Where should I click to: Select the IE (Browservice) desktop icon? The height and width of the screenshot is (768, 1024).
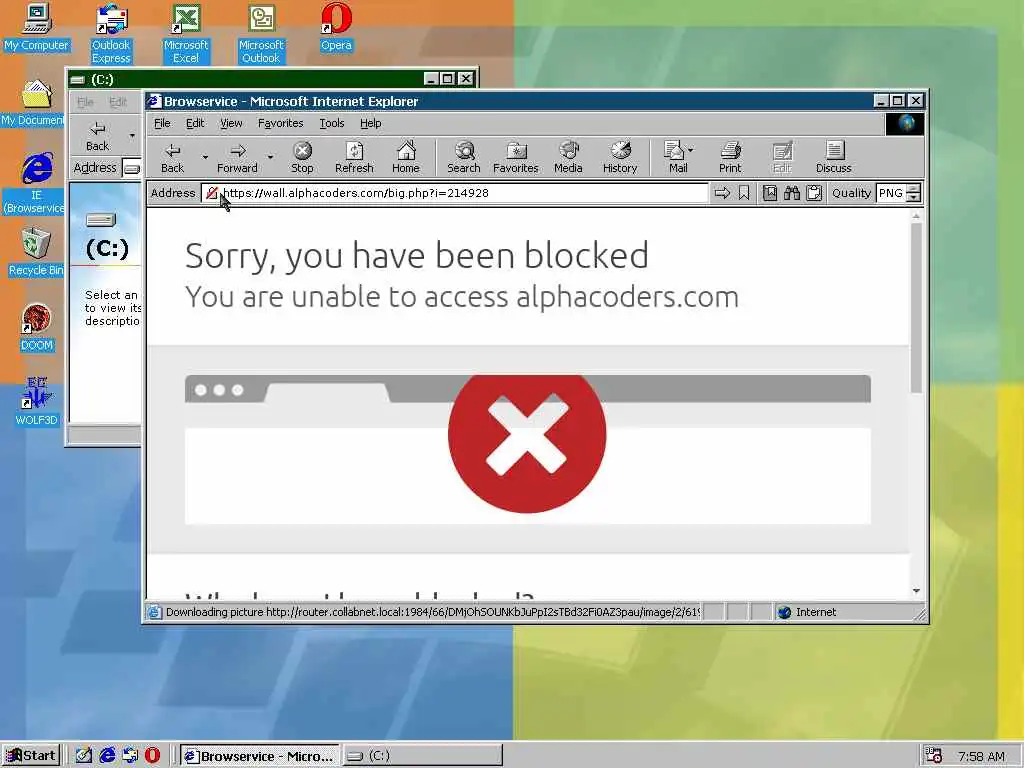point(35,184)
